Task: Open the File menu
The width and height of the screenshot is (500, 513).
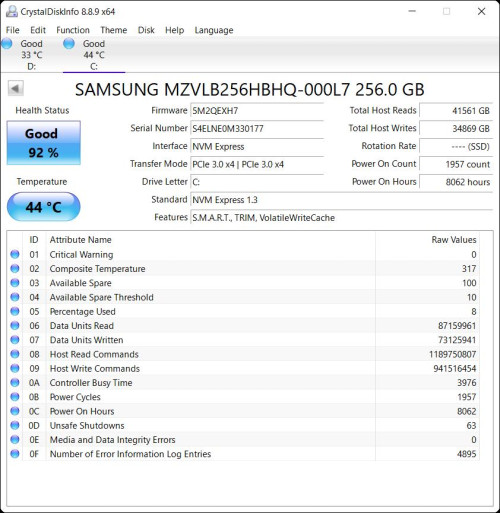Action: 13,30
